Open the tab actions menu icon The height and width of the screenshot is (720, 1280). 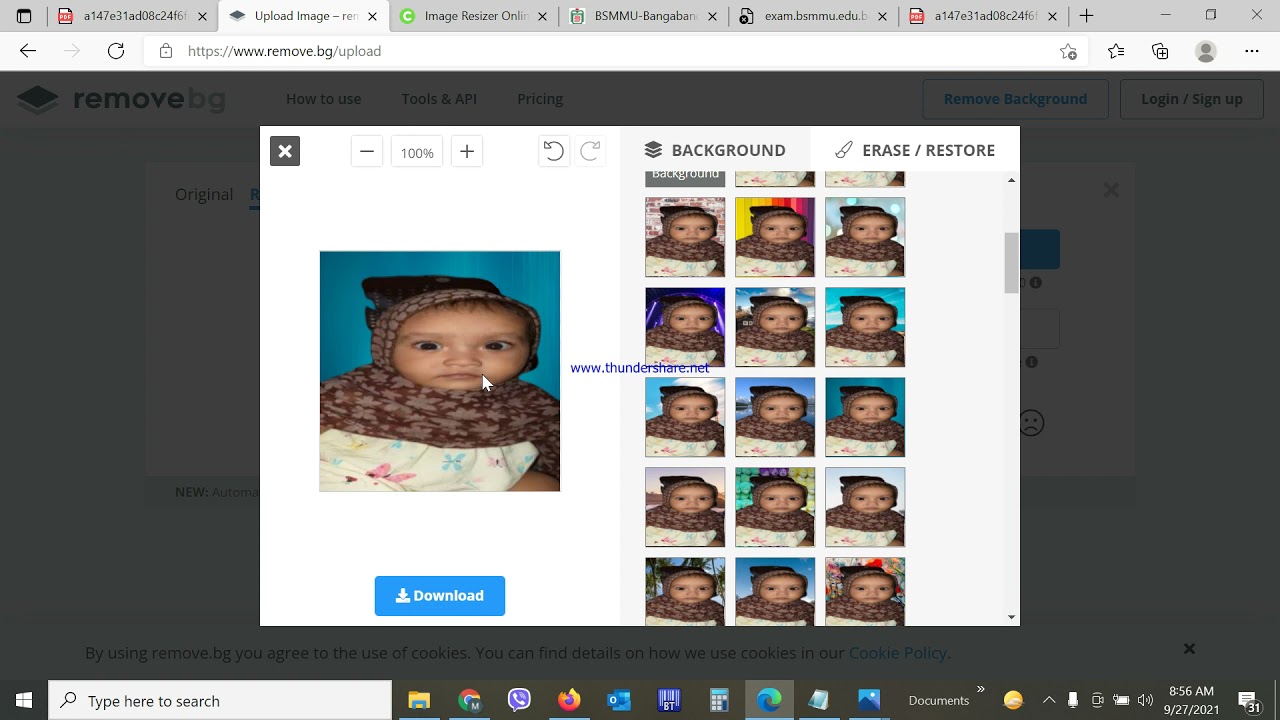click(24, 16)
